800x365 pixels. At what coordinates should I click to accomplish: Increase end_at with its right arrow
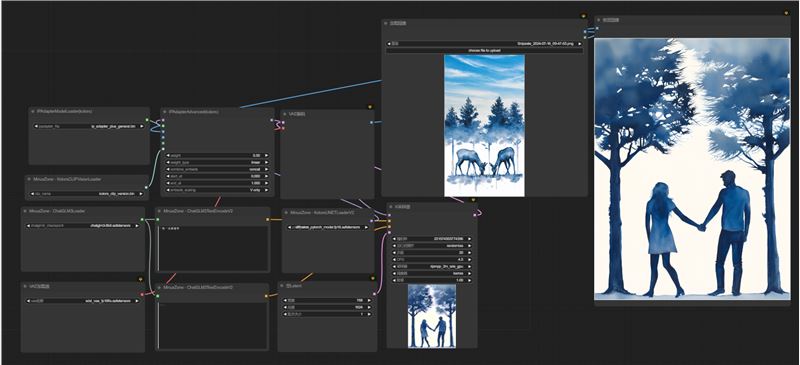(266, 183)
